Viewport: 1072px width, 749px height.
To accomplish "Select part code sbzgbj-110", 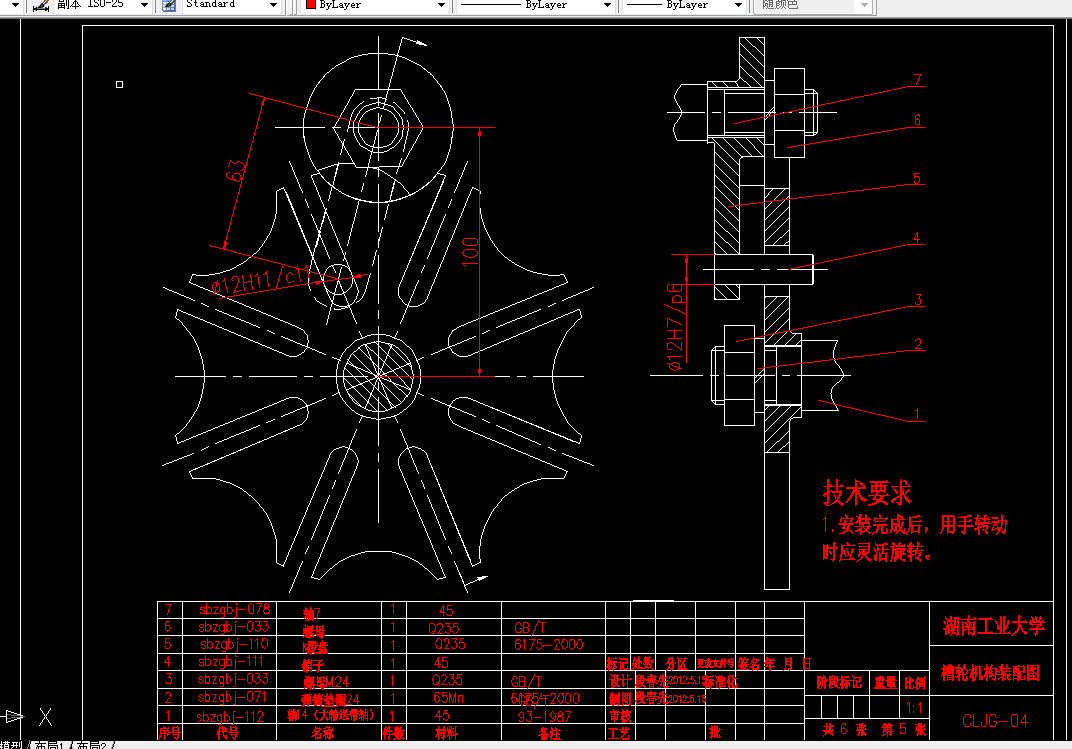I will pyautogui.click(x=234, y=644).
